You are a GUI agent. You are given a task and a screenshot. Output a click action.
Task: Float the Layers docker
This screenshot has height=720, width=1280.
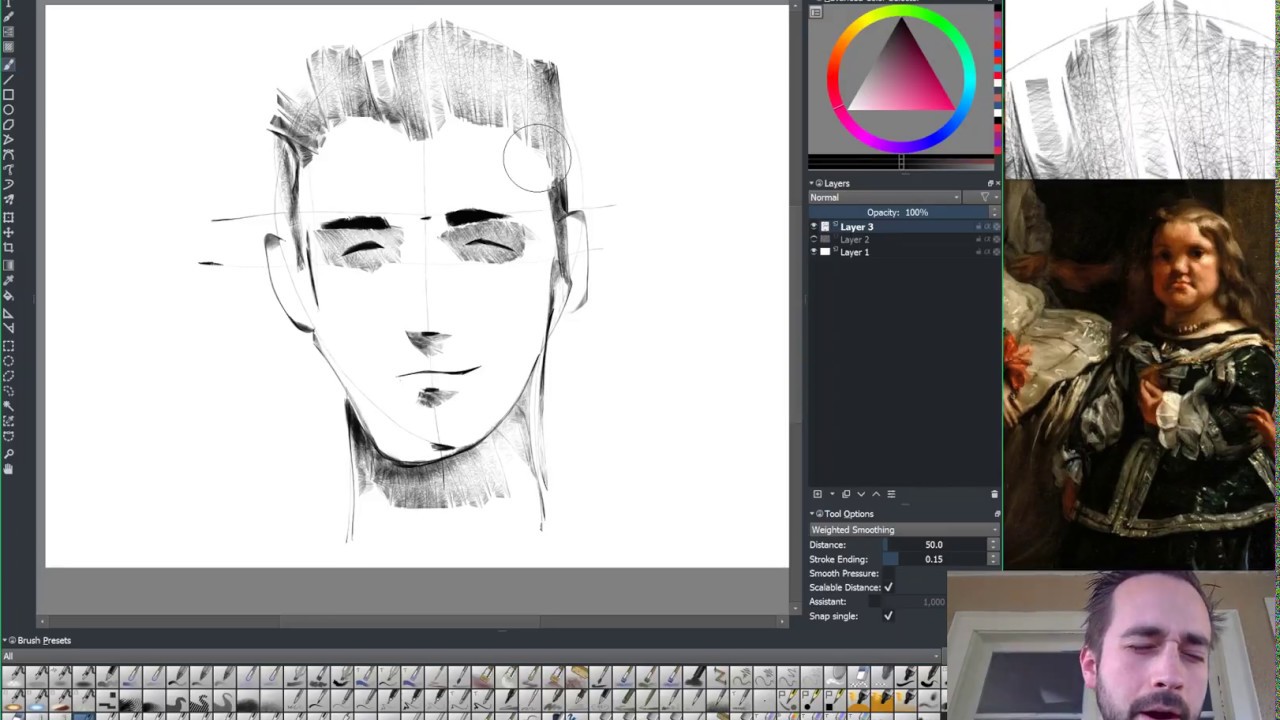(x=990, y=183)
